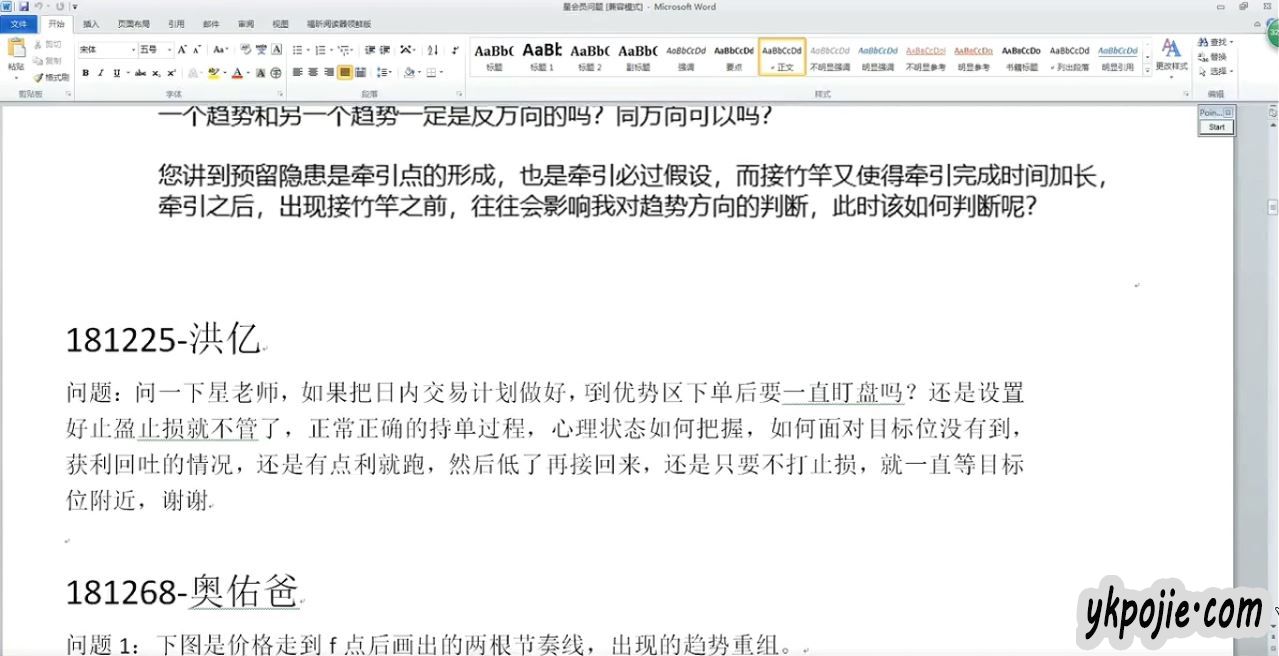Toggle bold formatting
Viewport: 1279px width, 656px height.
(86, 72)
